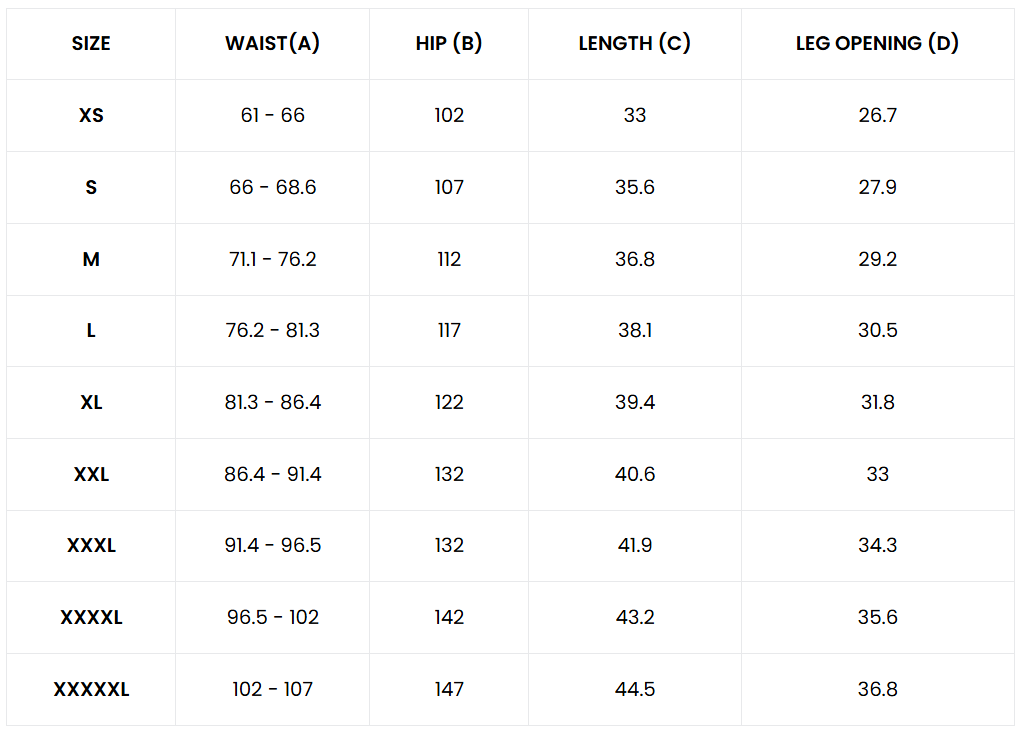Select the XS size row label
1024x734 pixels.
91,116
